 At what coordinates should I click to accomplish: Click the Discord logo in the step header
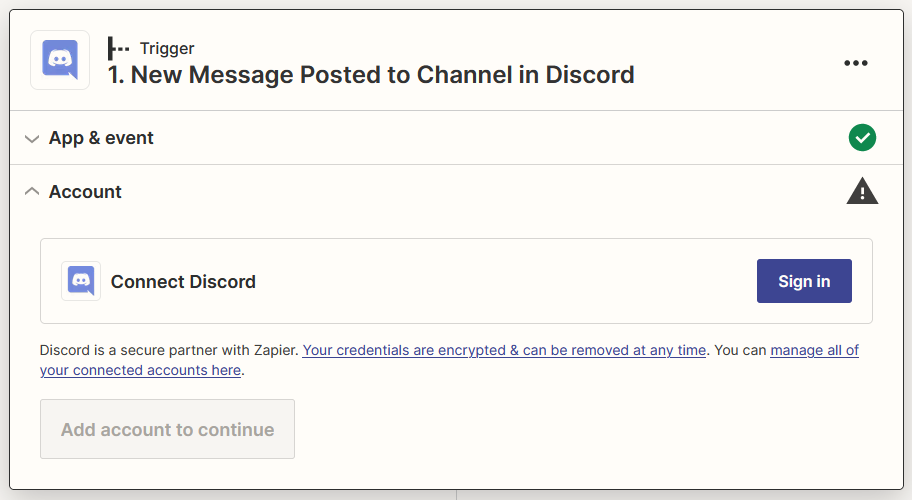(60, 60)
